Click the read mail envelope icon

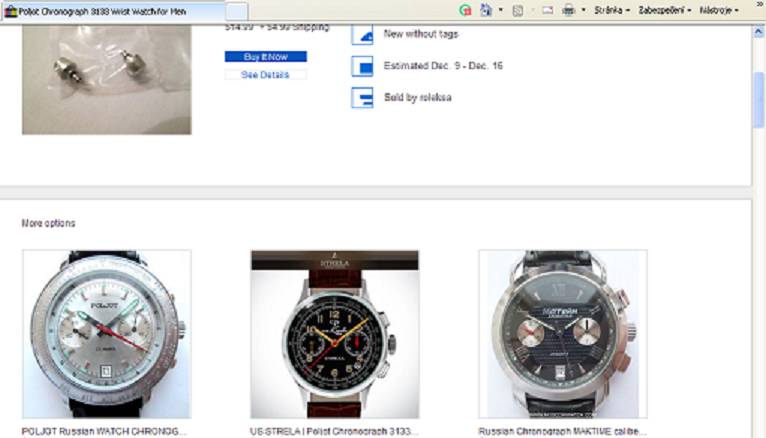click(x=548, y=9)
